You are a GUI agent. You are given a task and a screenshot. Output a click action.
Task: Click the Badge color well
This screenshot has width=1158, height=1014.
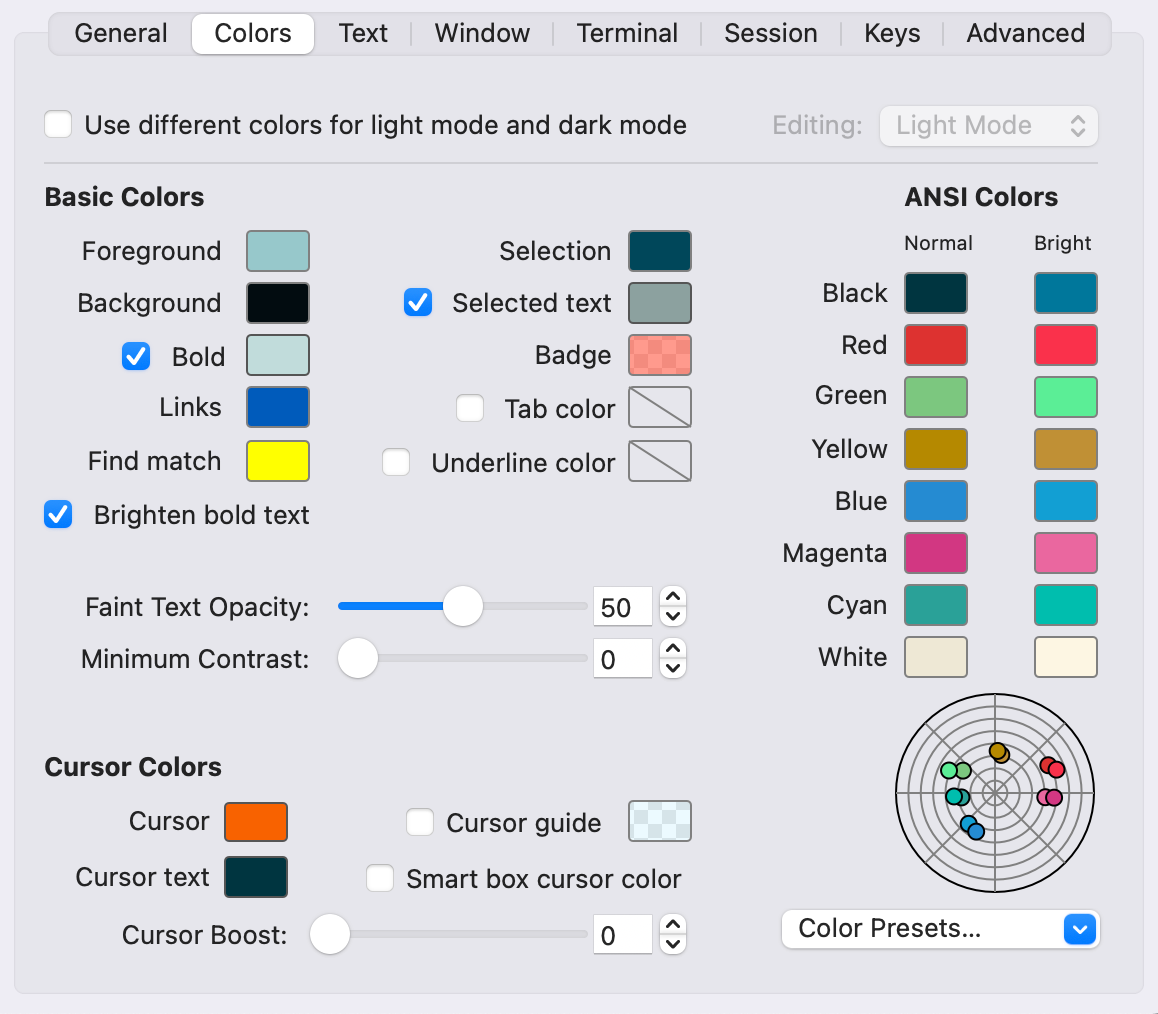pos(660,355)
